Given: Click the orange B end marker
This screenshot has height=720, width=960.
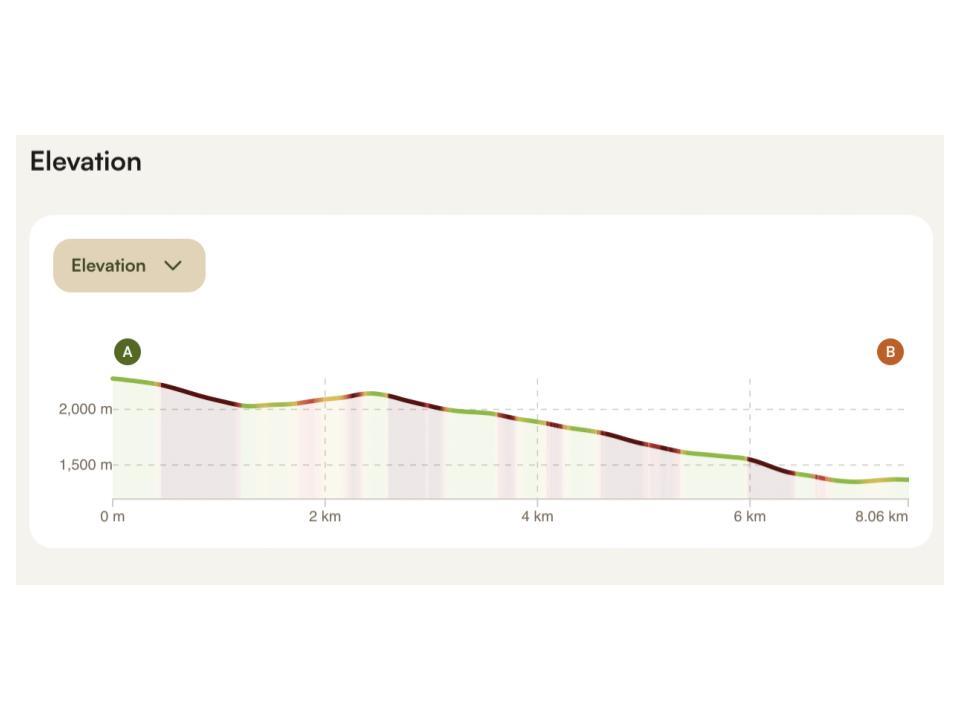Looking at the screenshot, I should pyautogui.click(x=890, y=352).
